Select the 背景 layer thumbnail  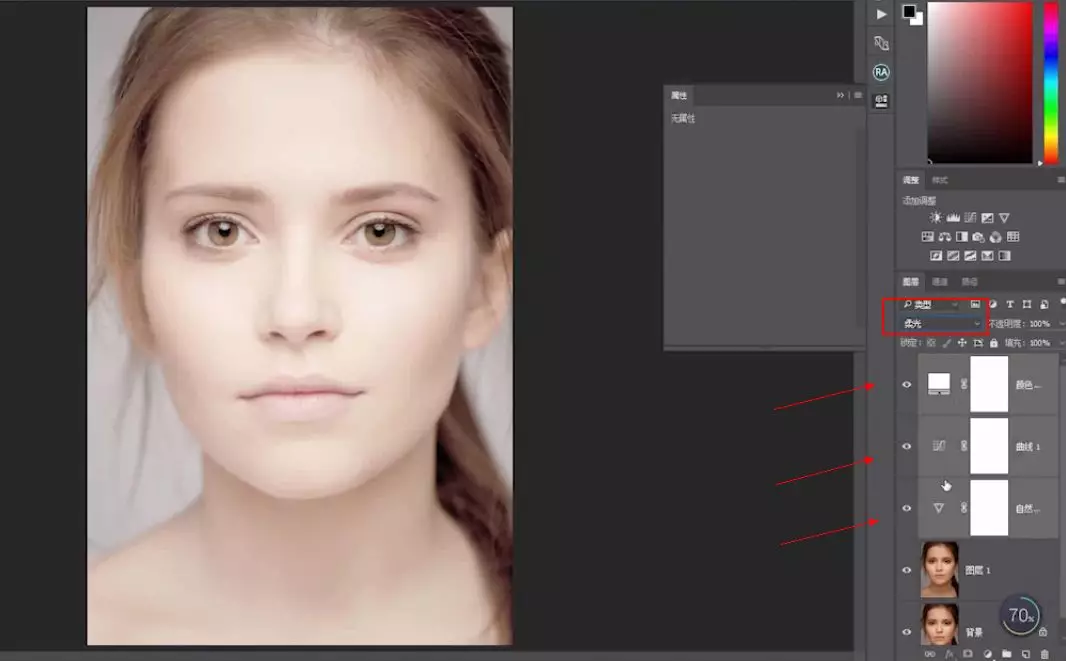pos(940,624)
